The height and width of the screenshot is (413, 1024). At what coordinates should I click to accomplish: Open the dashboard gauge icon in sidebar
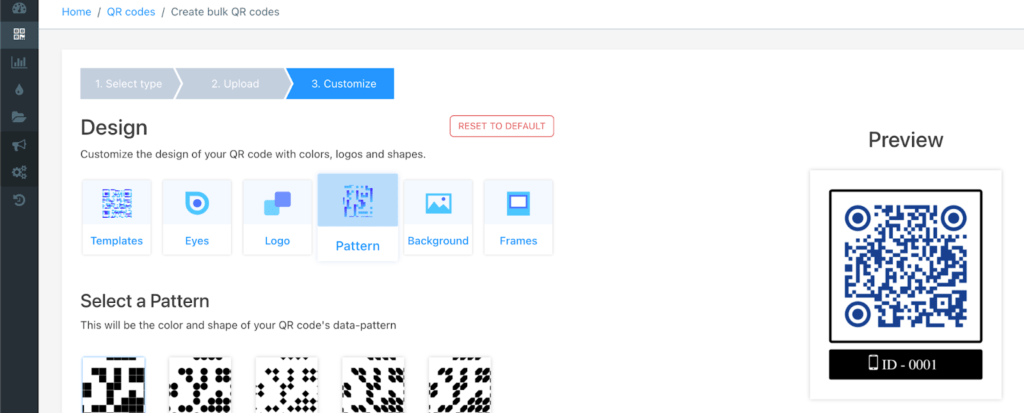click(19, 8)
